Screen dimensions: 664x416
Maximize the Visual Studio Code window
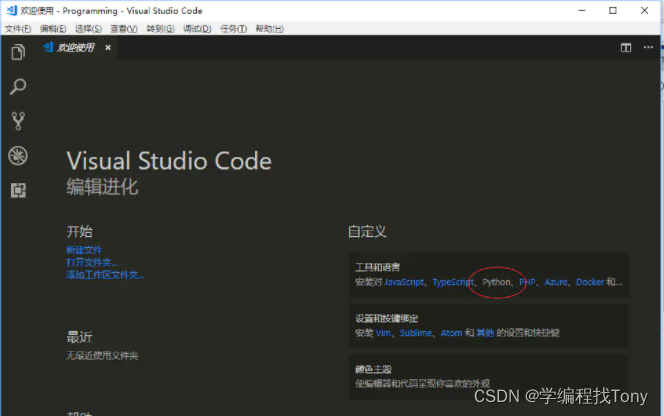pos(613,10)
